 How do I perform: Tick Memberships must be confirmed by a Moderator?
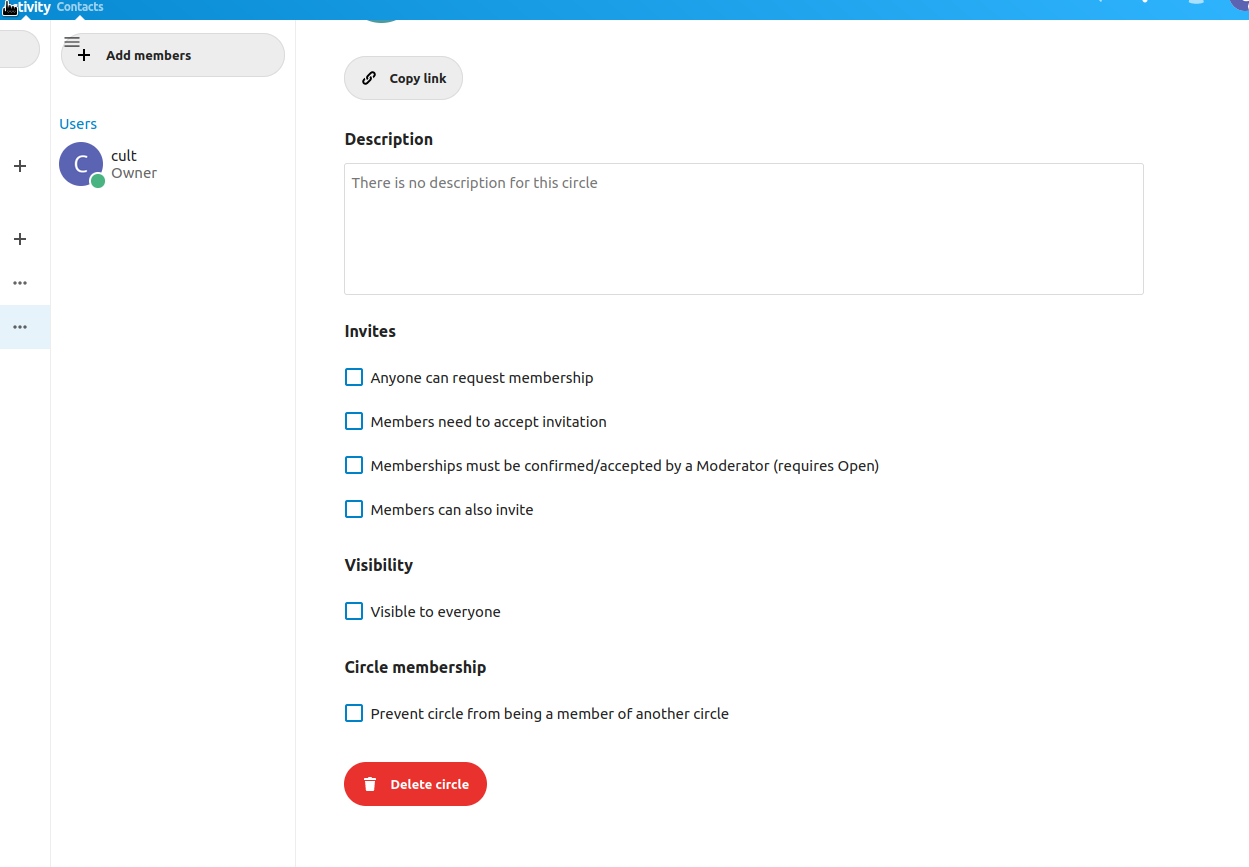[354, 465]
